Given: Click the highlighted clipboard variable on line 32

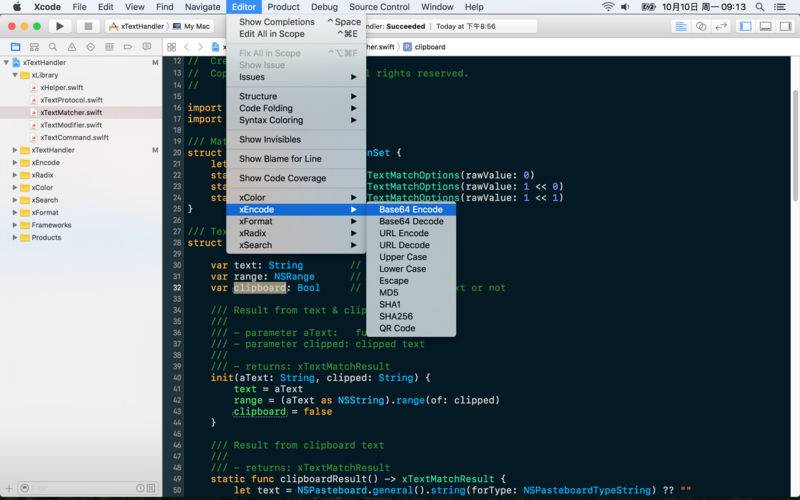Looking at the screenshot, I should tap(260, 288).
